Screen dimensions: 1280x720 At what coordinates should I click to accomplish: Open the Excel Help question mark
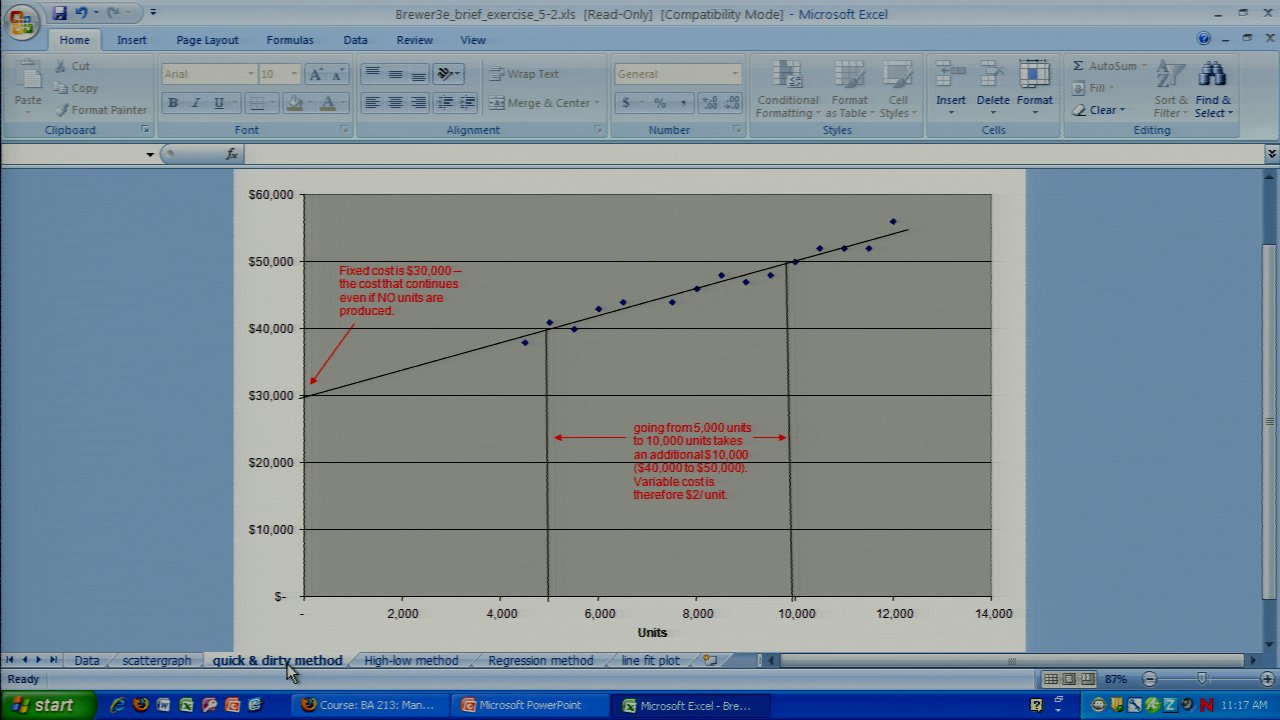1204,39
